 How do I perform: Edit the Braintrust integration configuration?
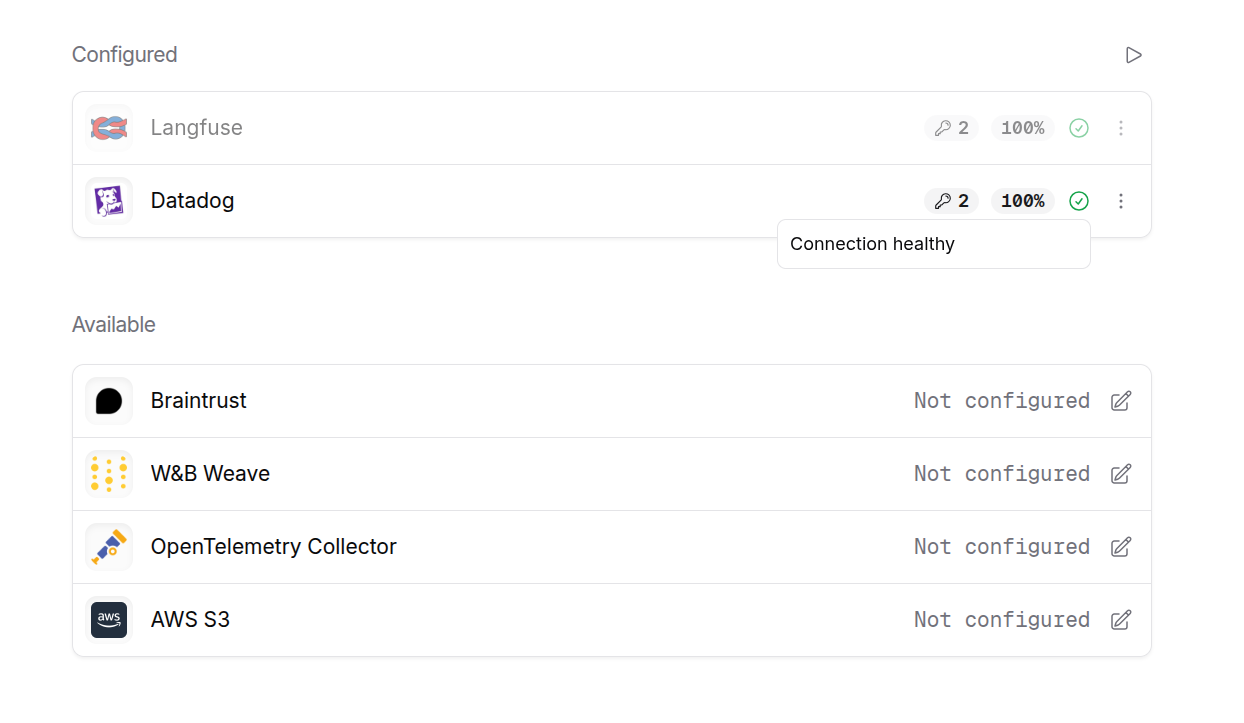coord(1121,401)
